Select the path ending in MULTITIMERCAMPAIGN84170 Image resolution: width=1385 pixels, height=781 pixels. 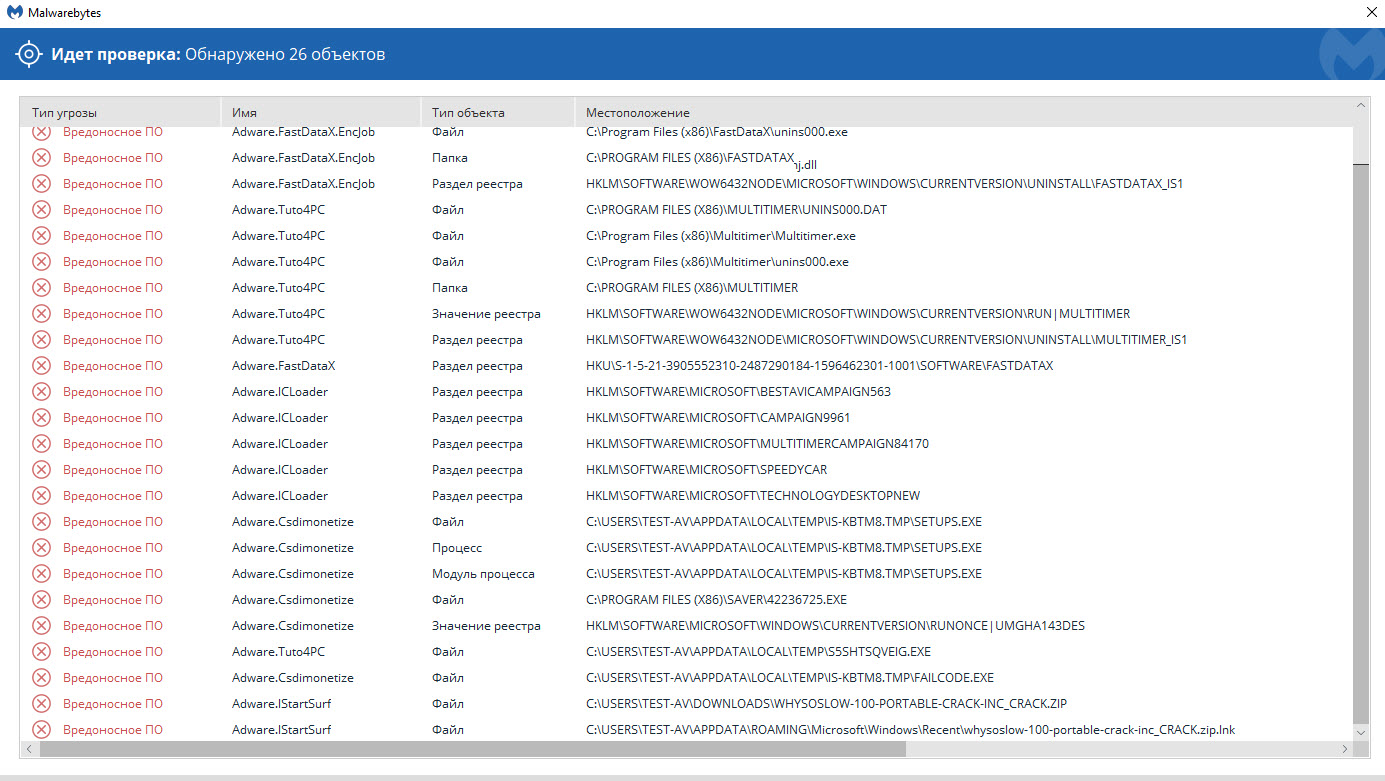tap(757, 444)
